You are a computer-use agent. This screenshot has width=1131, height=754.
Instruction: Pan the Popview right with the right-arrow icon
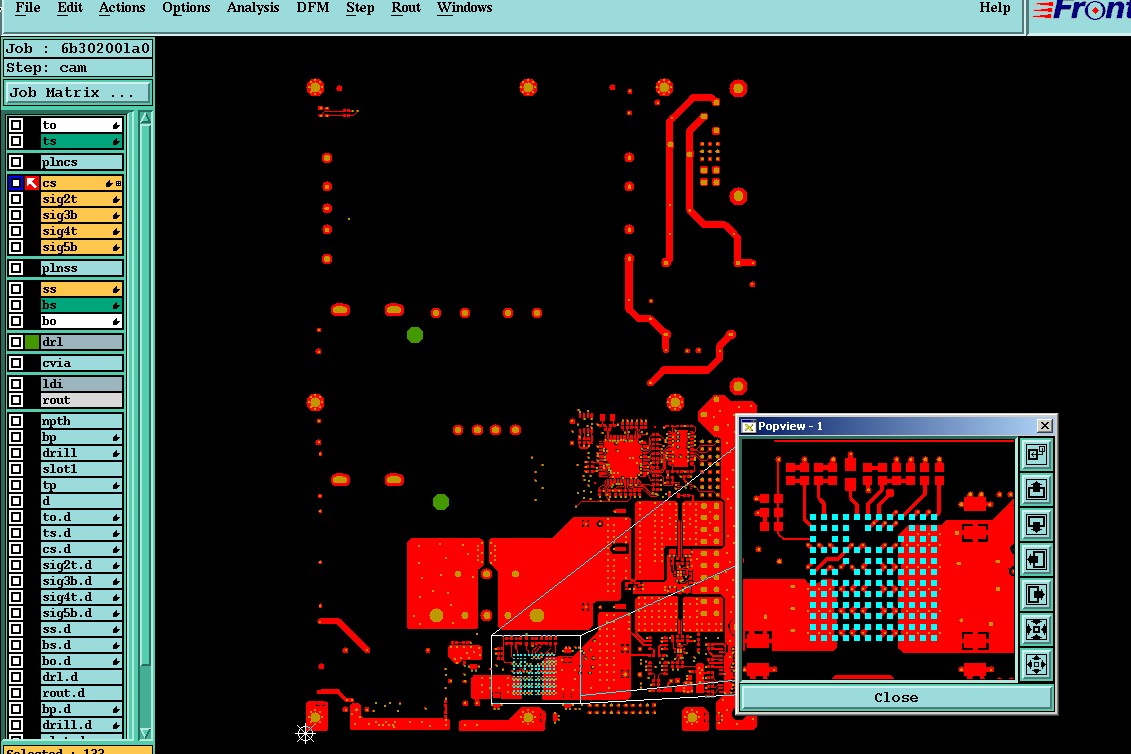(x=1037, y=595)
